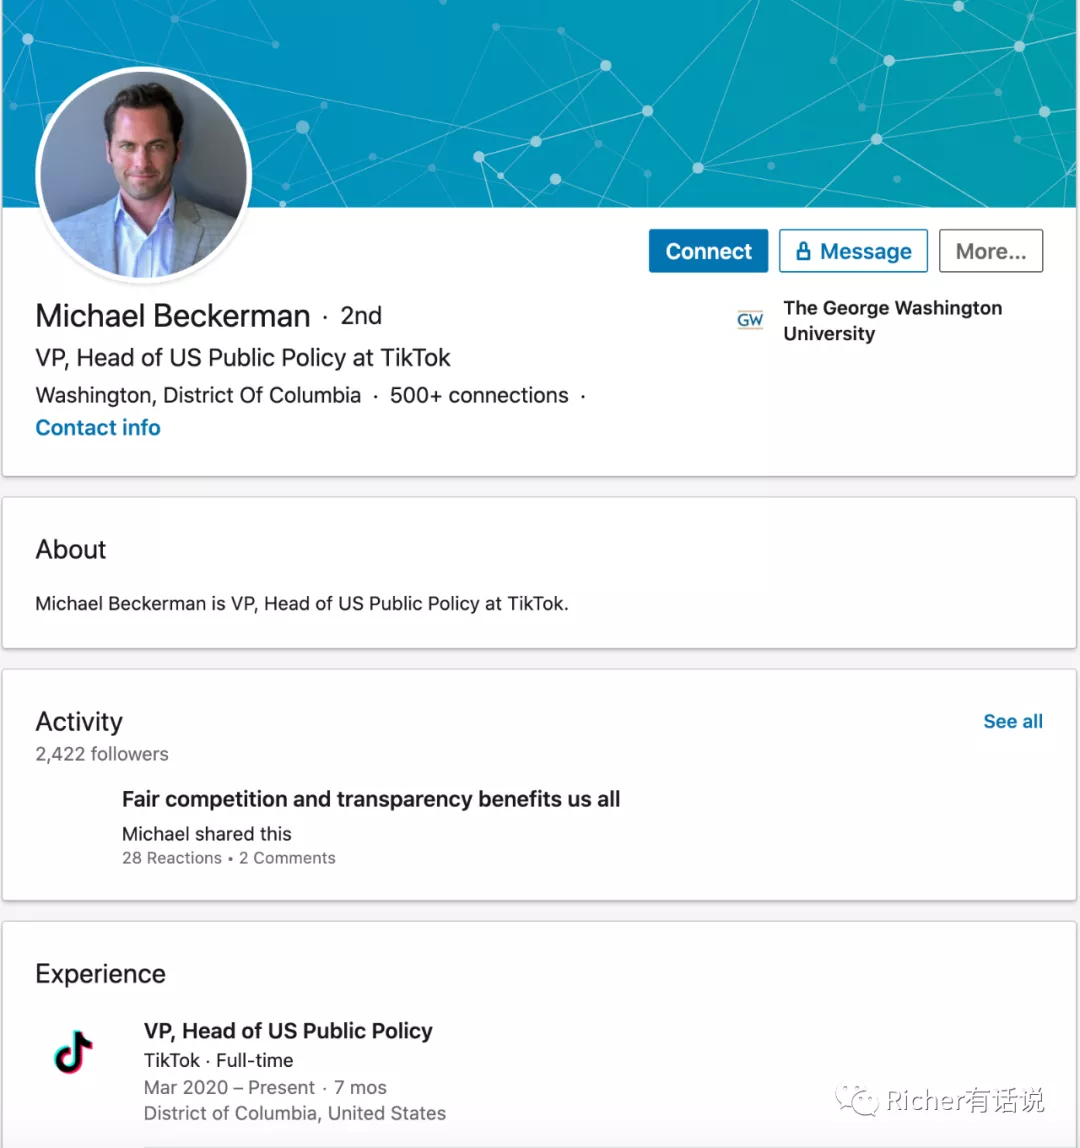Click the About section summary text

[302, 604]
